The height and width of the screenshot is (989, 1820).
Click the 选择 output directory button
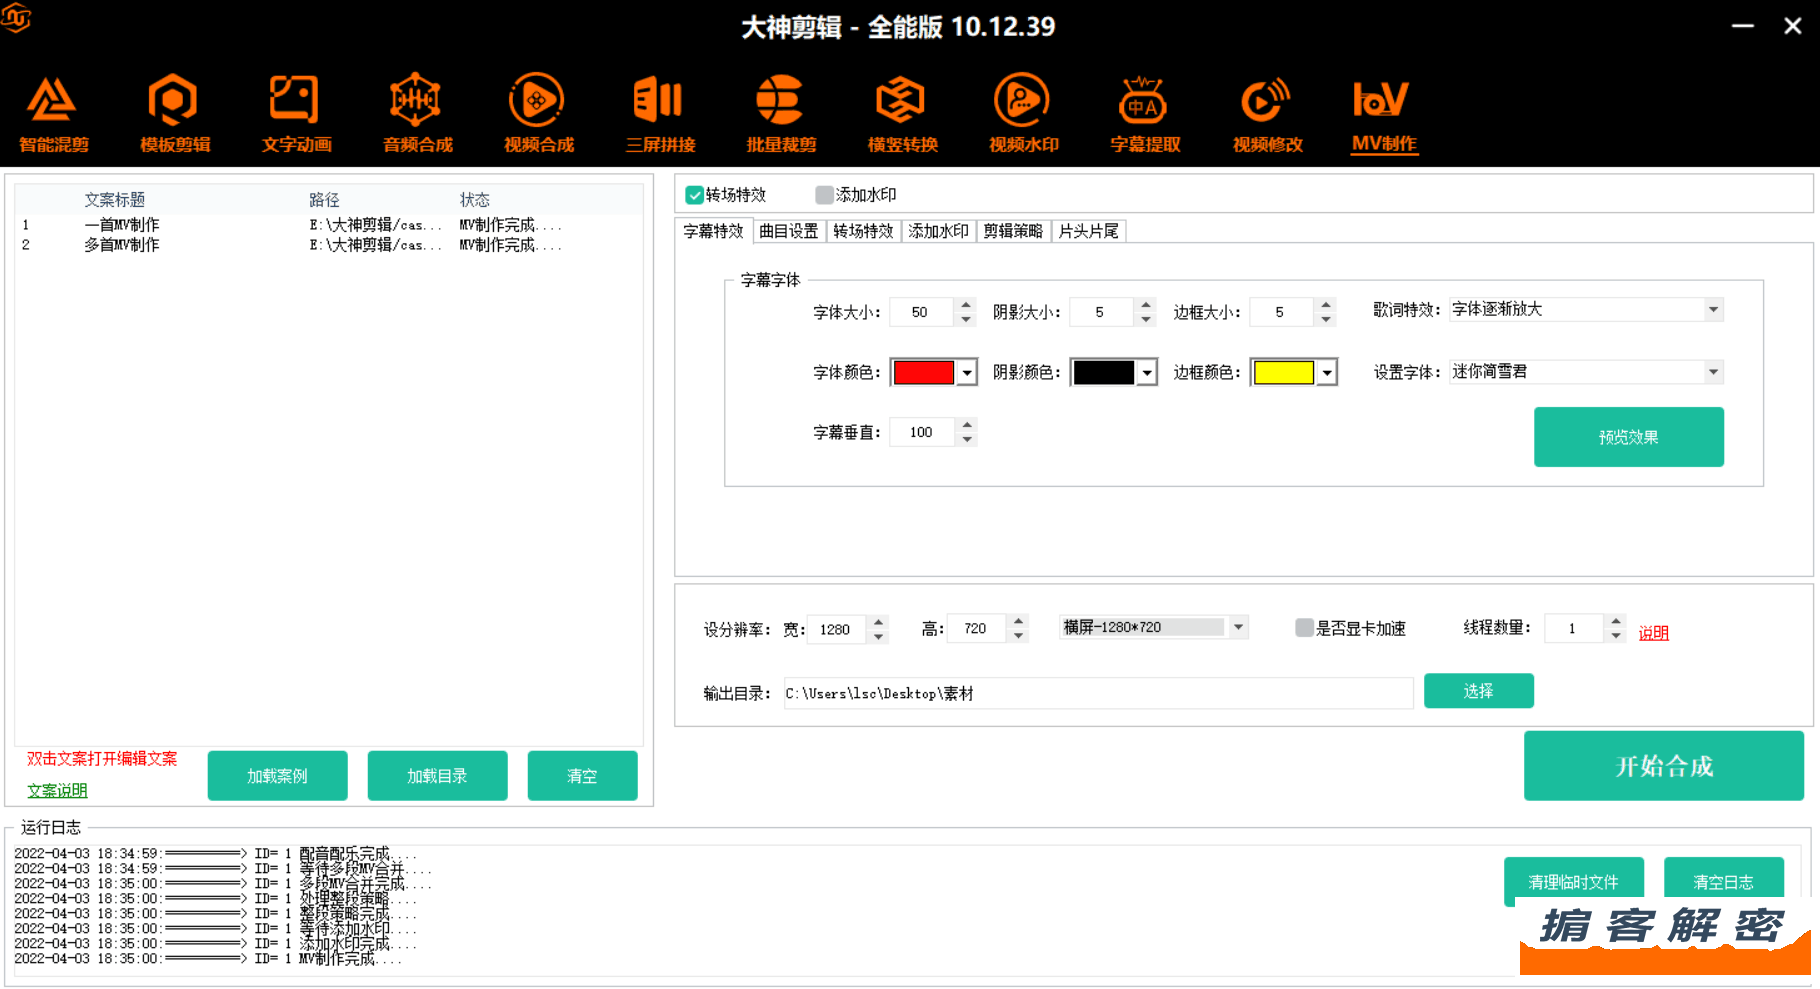click(1478, 691)
